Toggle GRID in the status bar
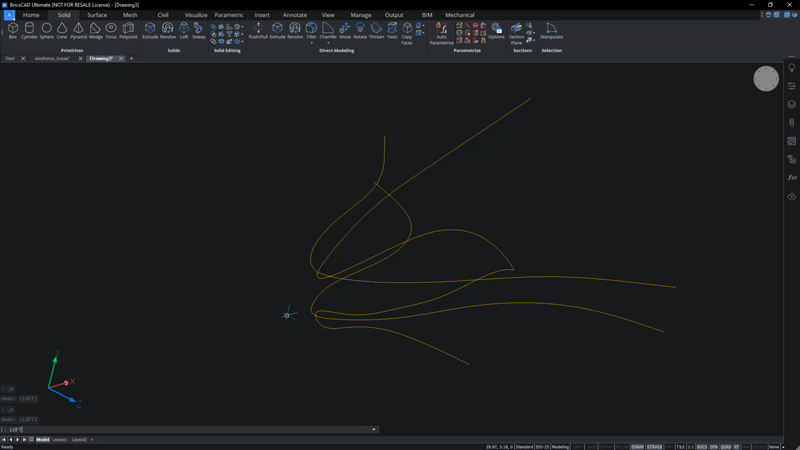The width and height of the screenshot is (800, 450). pyautogui.click(x=591, y=447)
